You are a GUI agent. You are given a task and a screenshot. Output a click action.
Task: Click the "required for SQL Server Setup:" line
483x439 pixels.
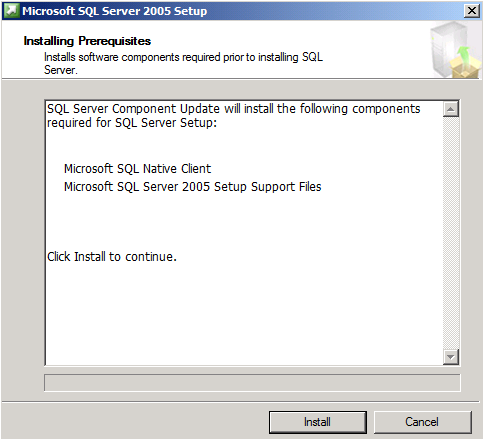(x=132, y=123)
